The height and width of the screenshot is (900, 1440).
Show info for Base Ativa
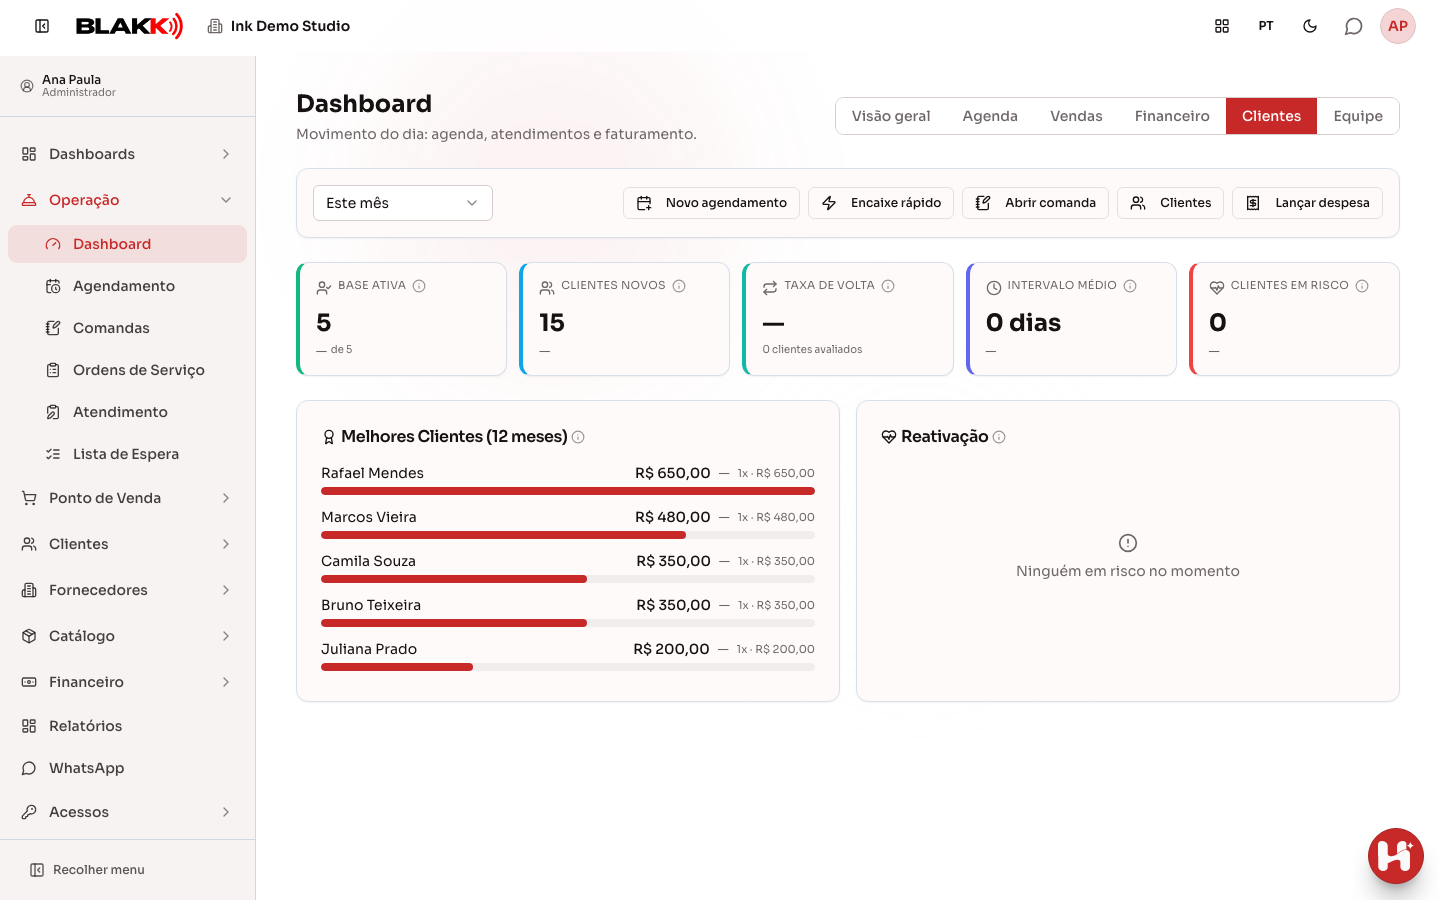pyautogui.click(x=420, y=286)
